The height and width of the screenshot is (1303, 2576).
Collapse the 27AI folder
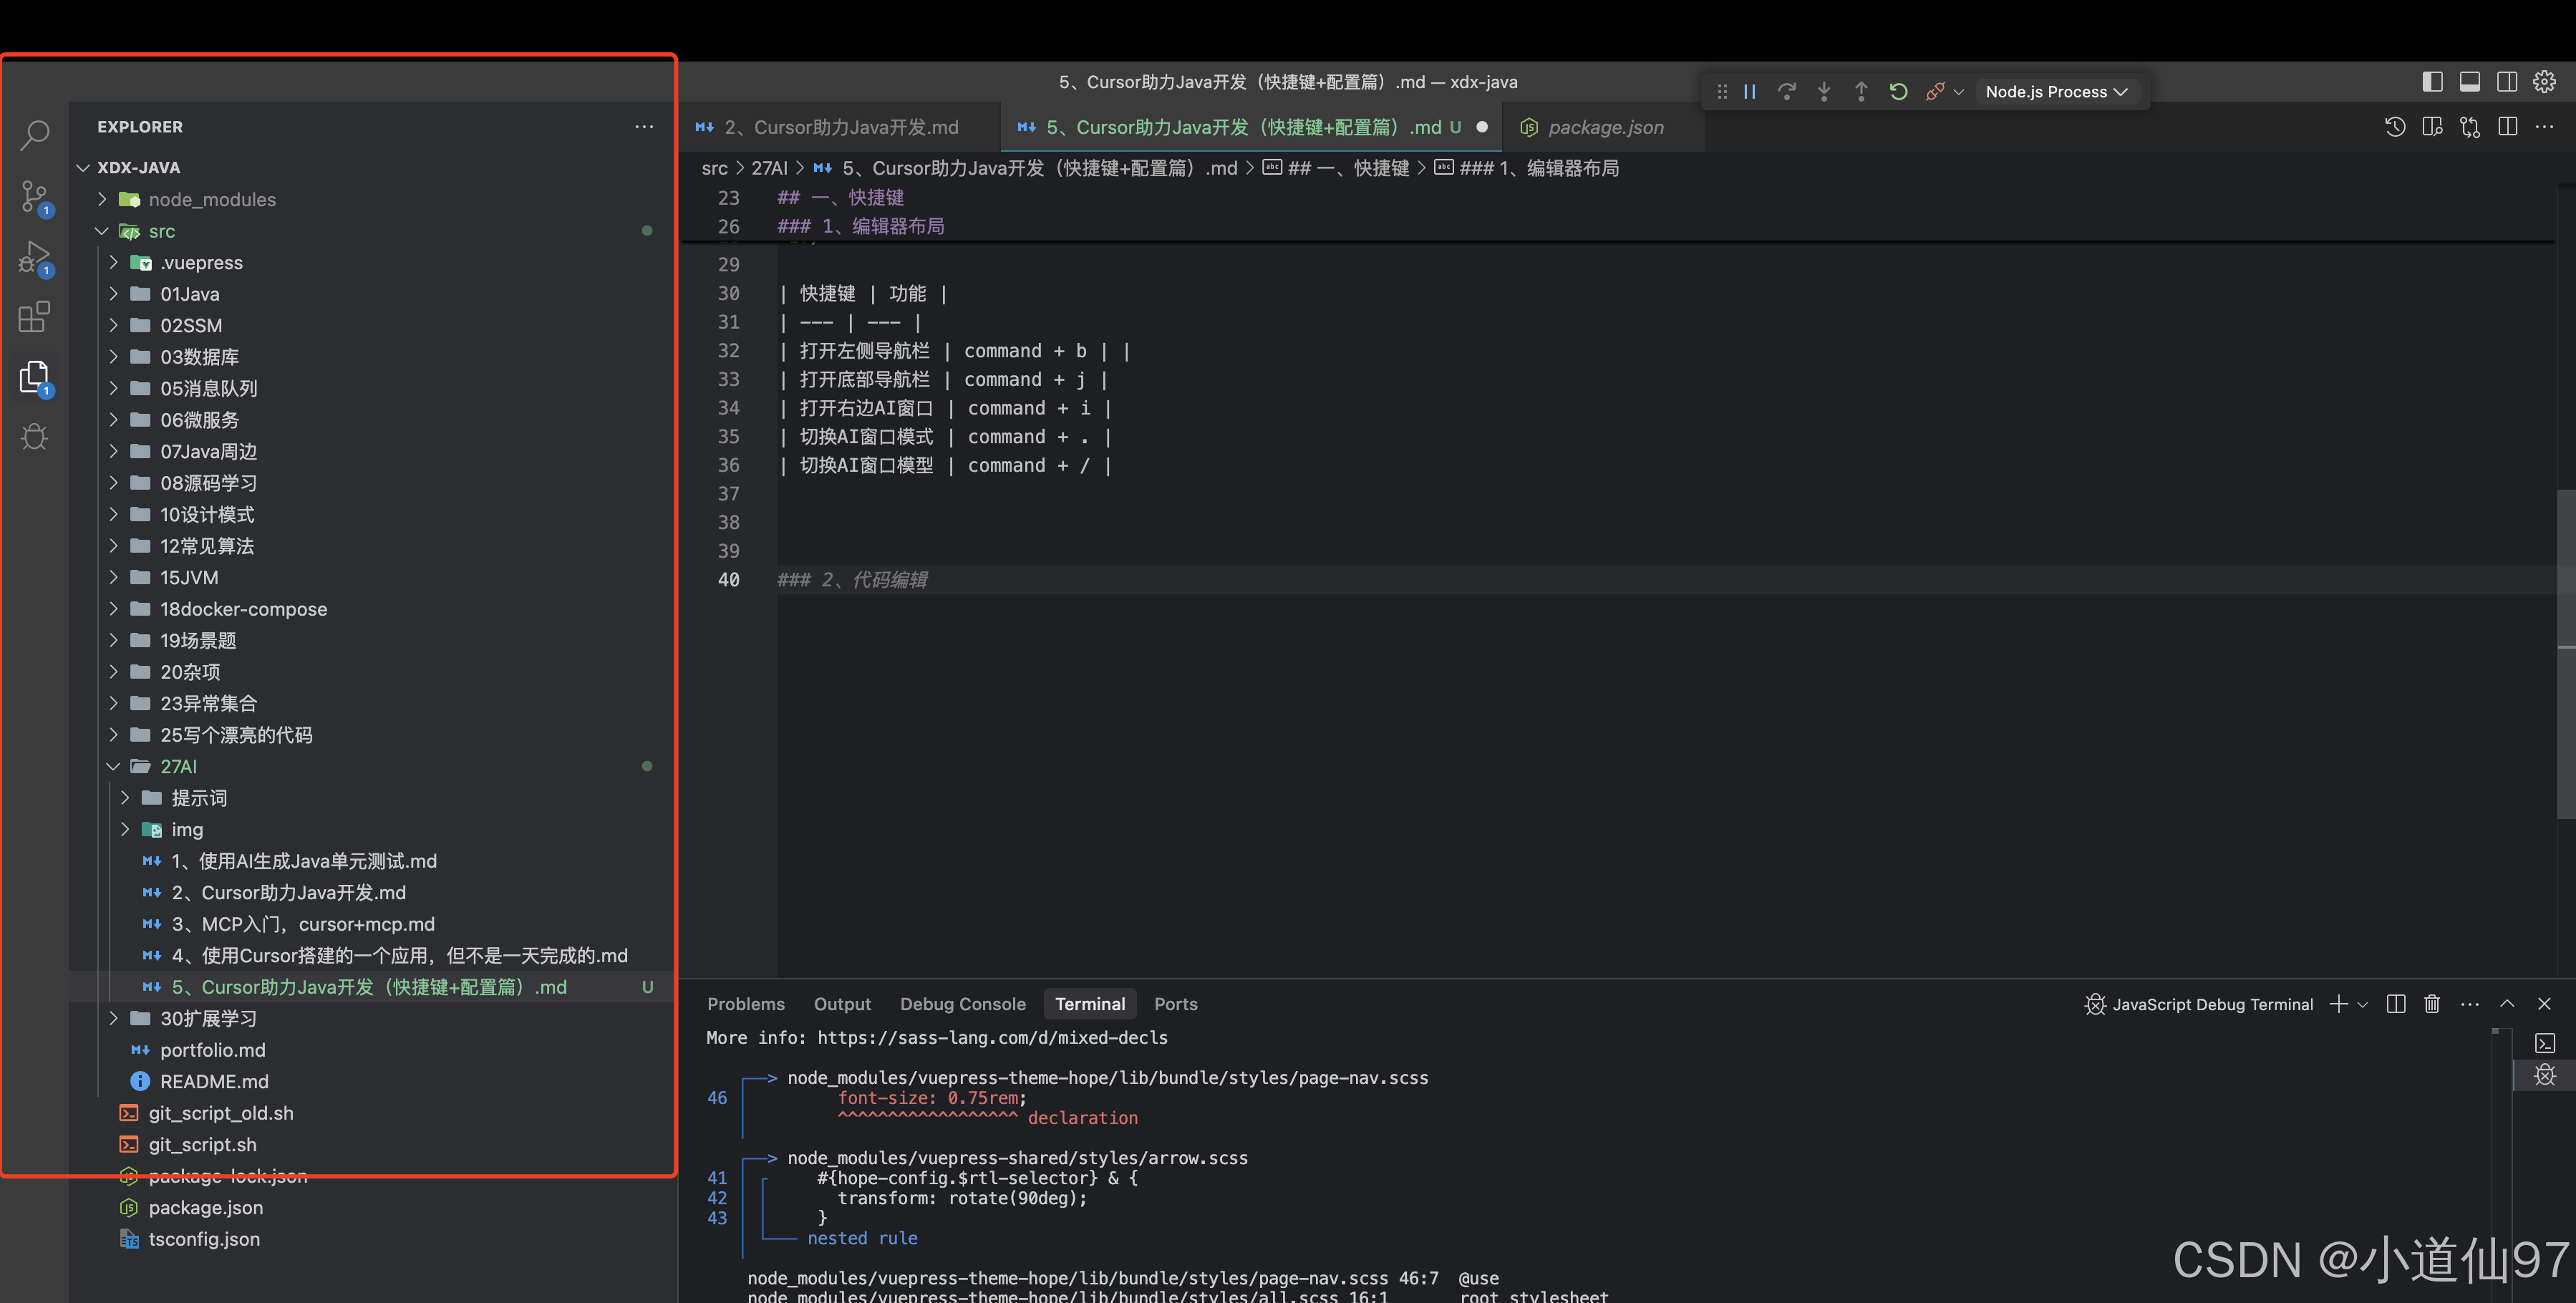click(178, 766)
